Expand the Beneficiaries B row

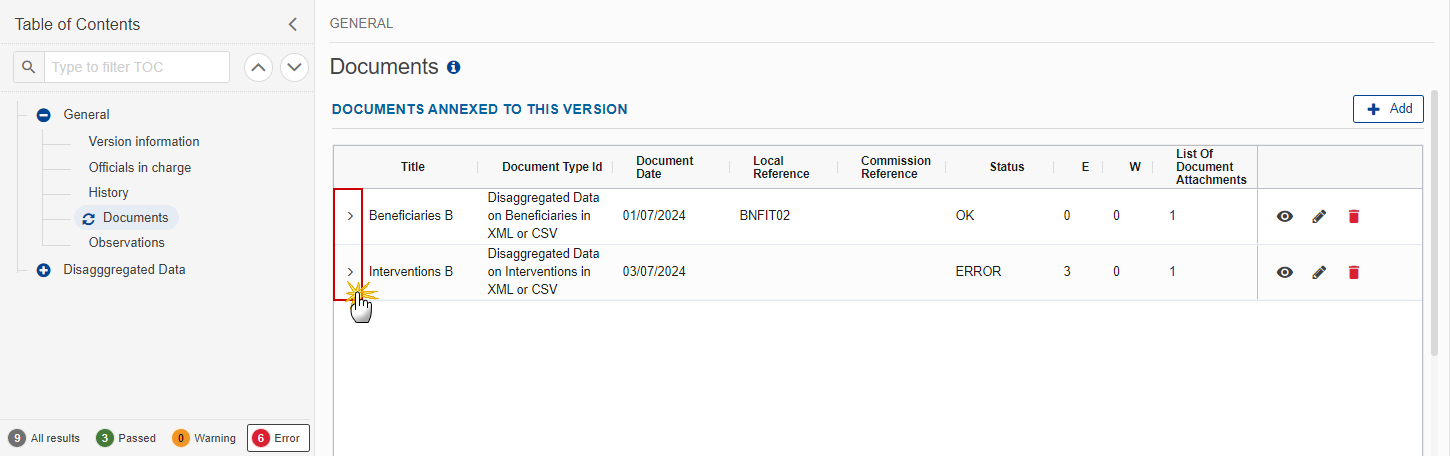[350, 216]
